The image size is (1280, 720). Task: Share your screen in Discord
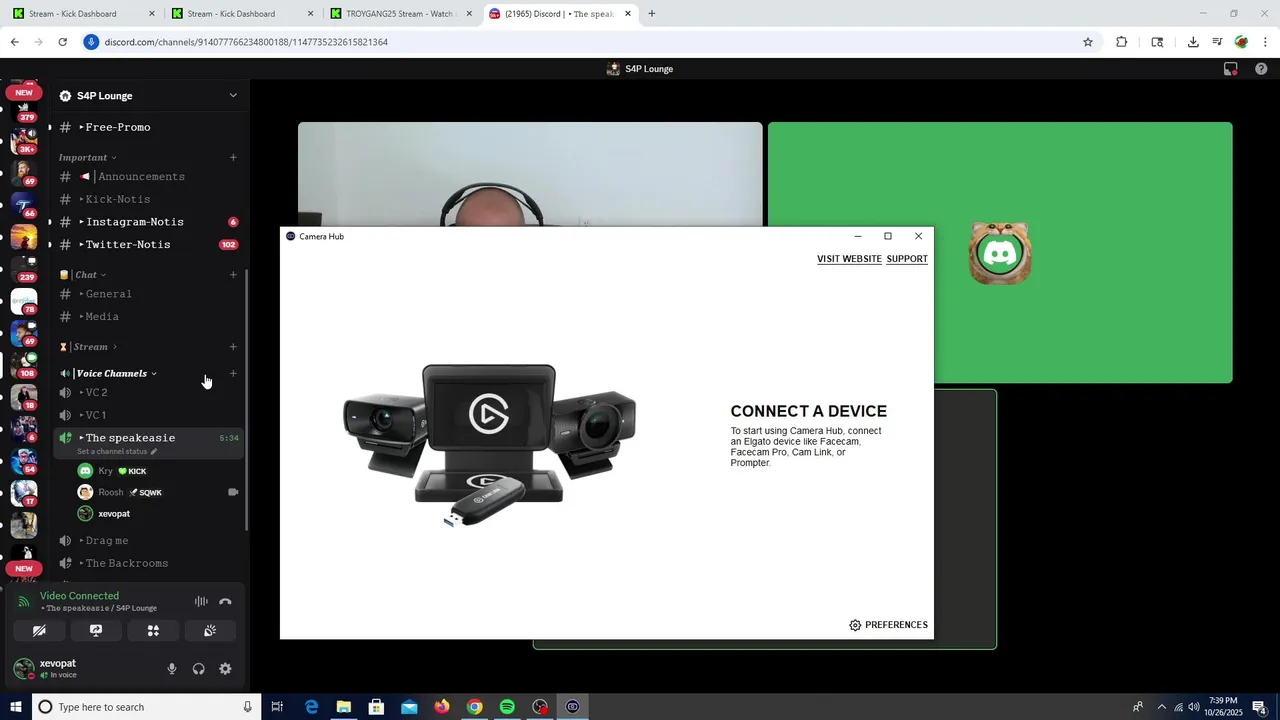(96, 631)
